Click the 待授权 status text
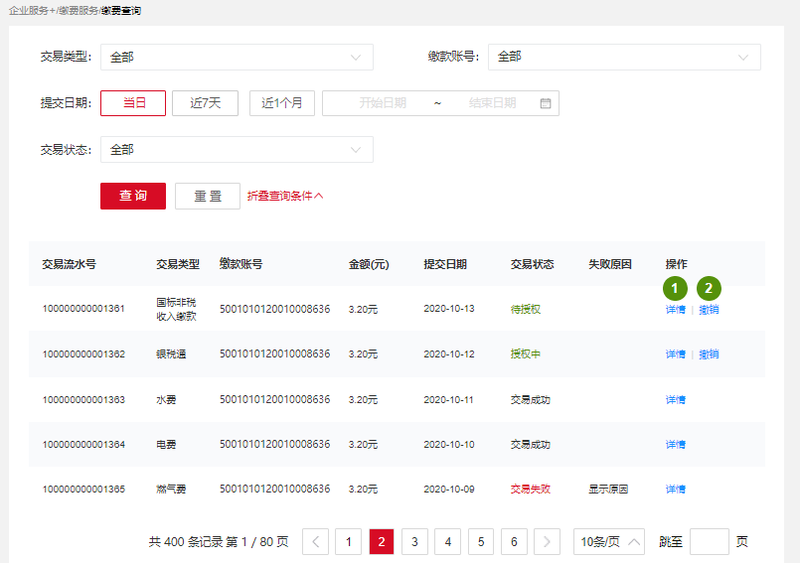Screen dimensions: 800x563 click(526, 309)
